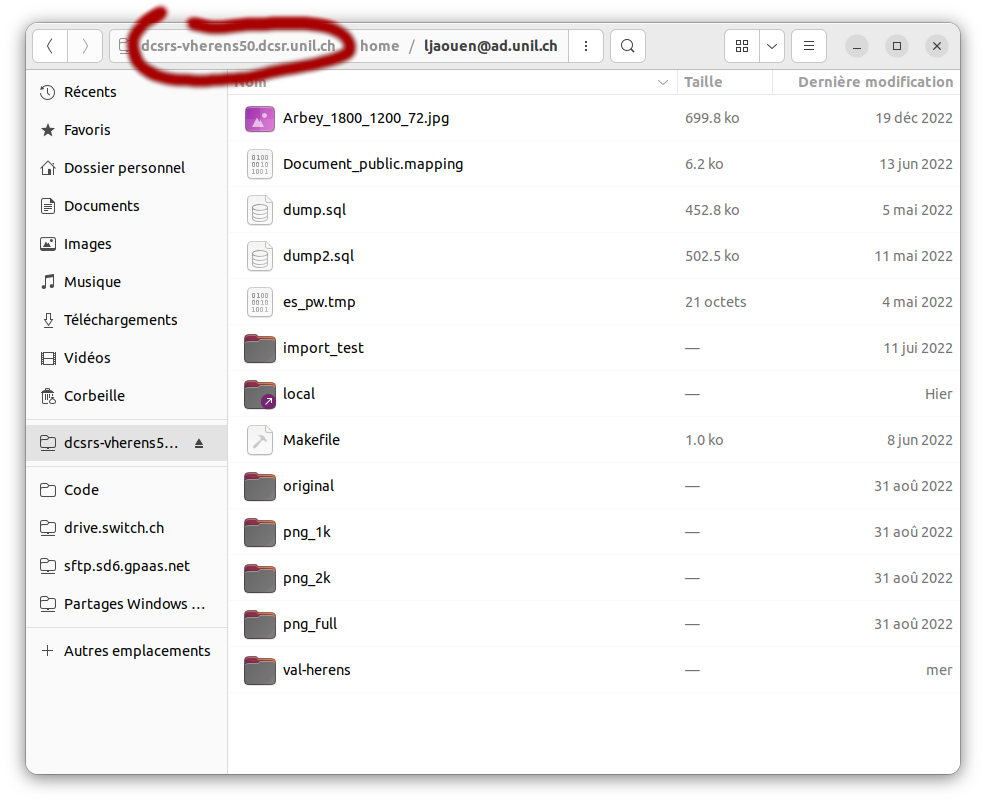Select the Arbey_1800_1200_72.jpg image file

(x=366, y=118)
